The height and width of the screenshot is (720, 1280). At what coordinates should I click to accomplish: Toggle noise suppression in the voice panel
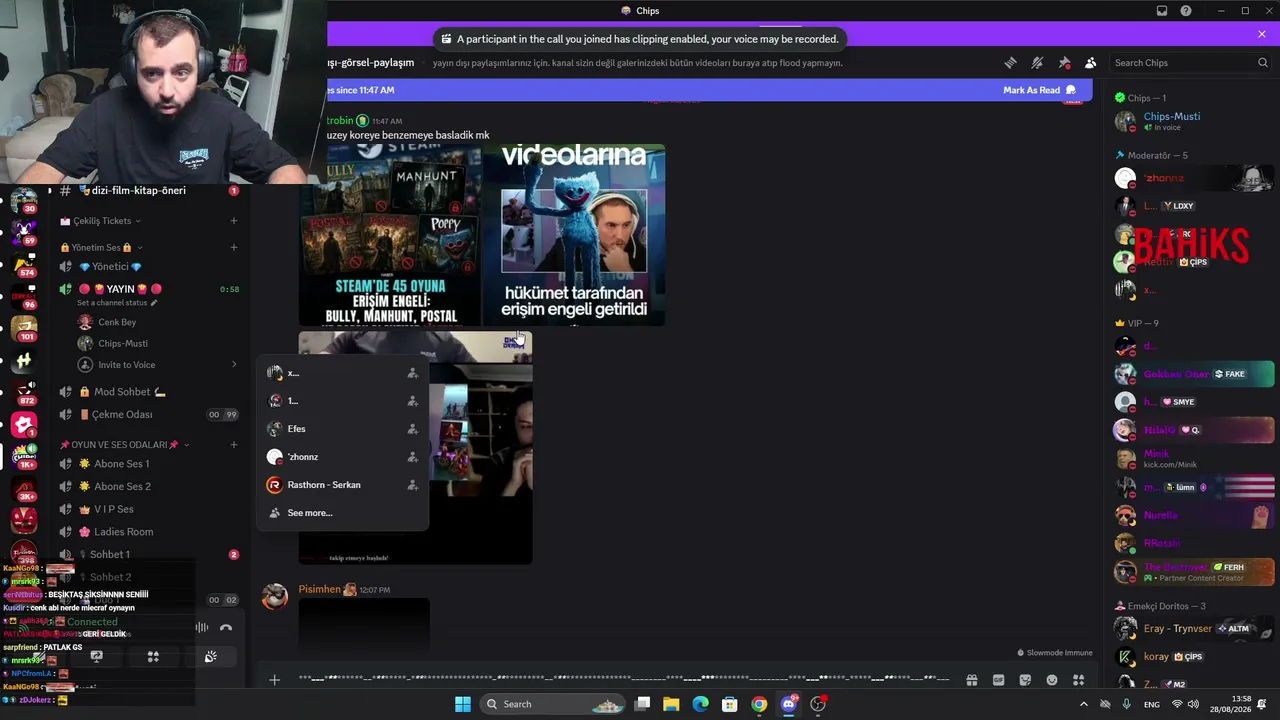[203, 628]
